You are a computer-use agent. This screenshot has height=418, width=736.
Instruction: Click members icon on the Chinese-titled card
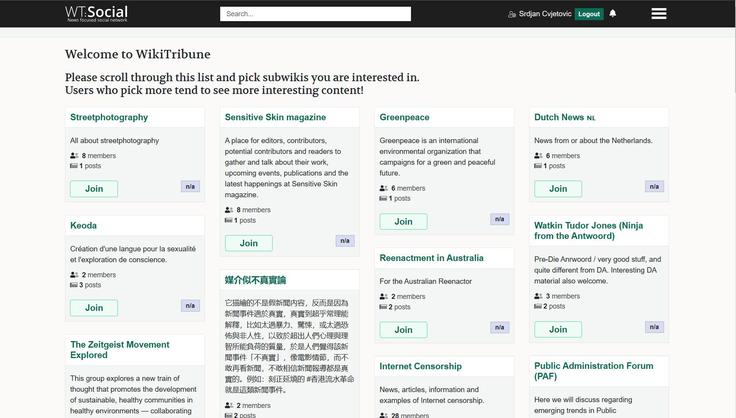[x=229, y=405]
